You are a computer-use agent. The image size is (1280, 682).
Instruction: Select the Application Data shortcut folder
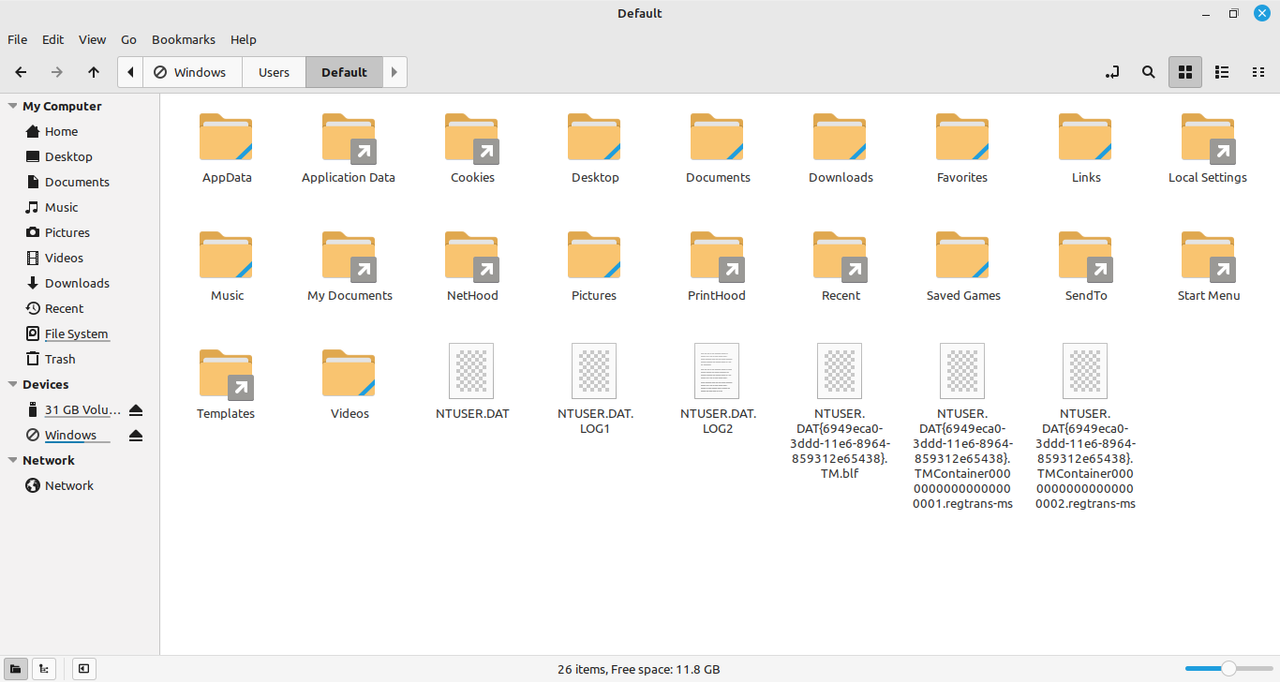tap(348, 137)
